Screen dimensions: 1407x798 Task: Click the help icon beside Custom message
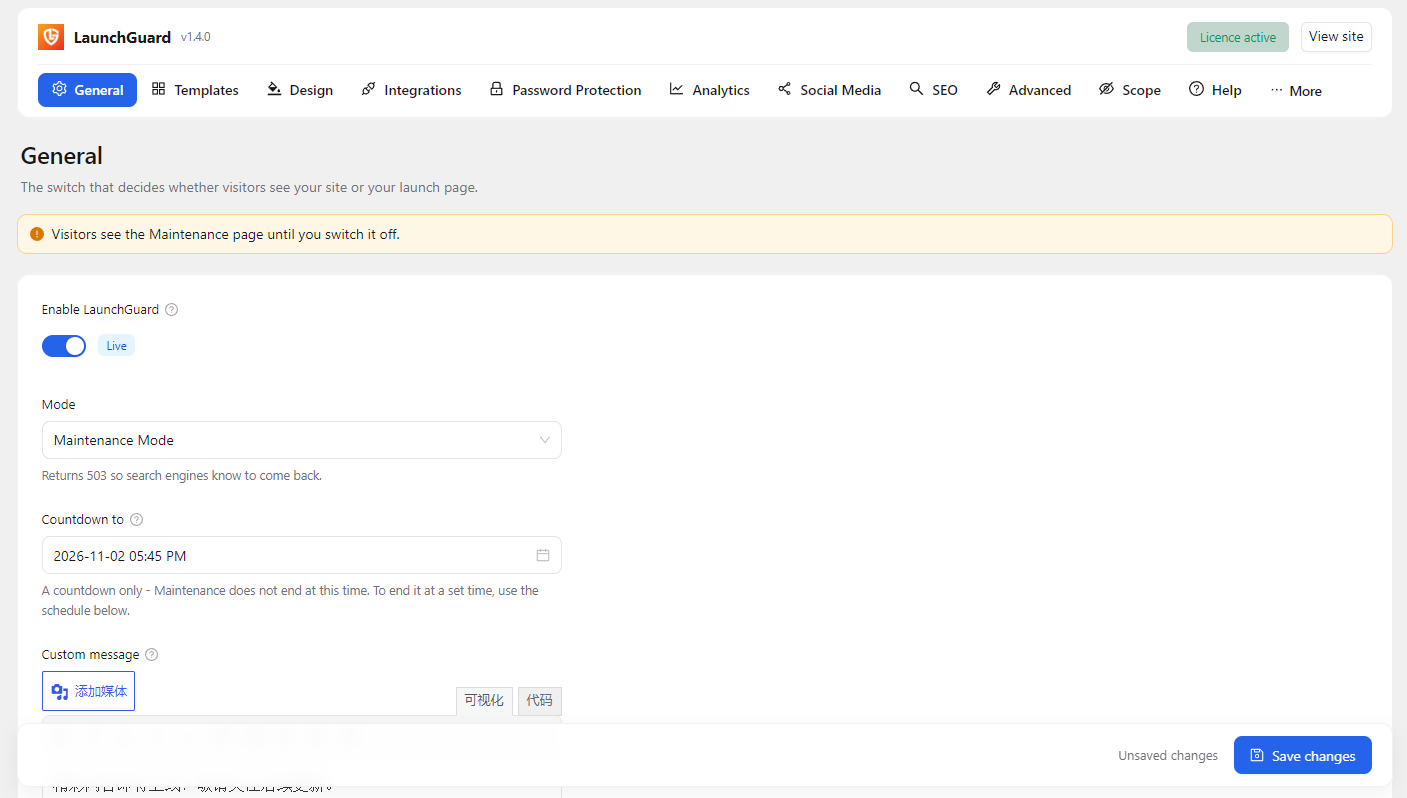tap(152, 655)
